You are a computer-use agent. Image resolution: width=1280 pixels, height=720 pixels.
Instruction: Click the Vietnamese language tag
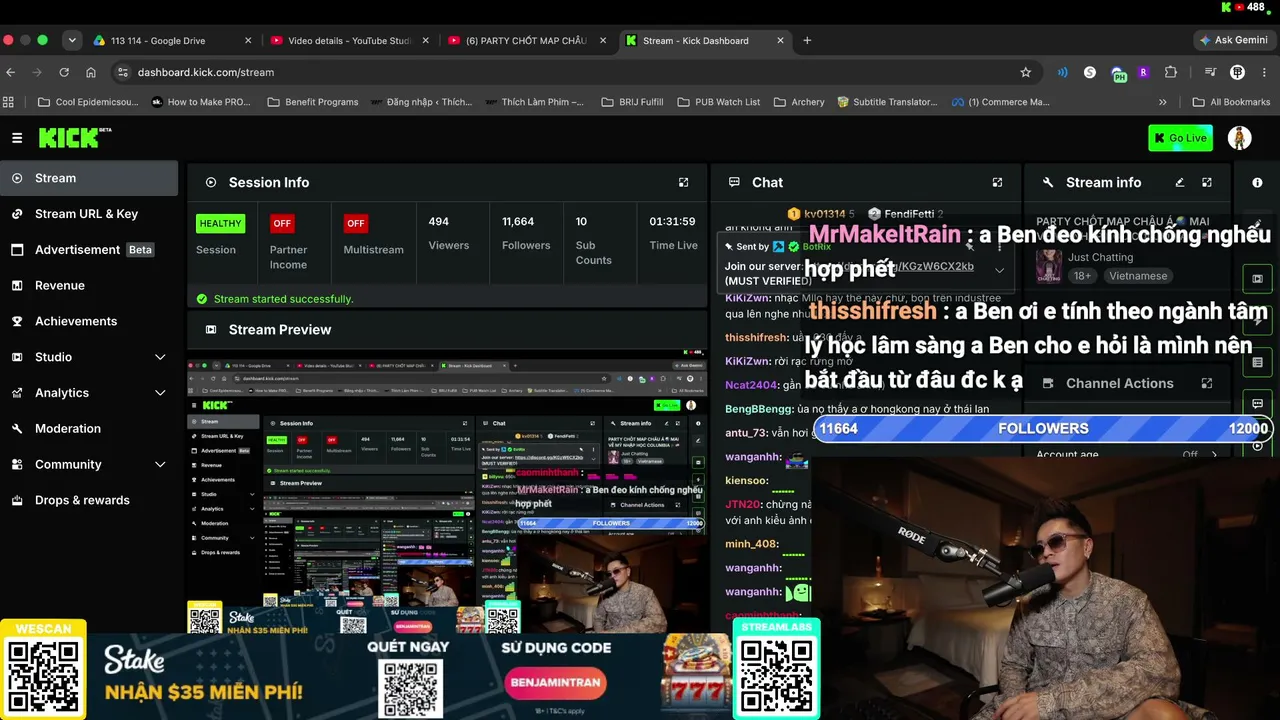click(x=1138, y=276)
